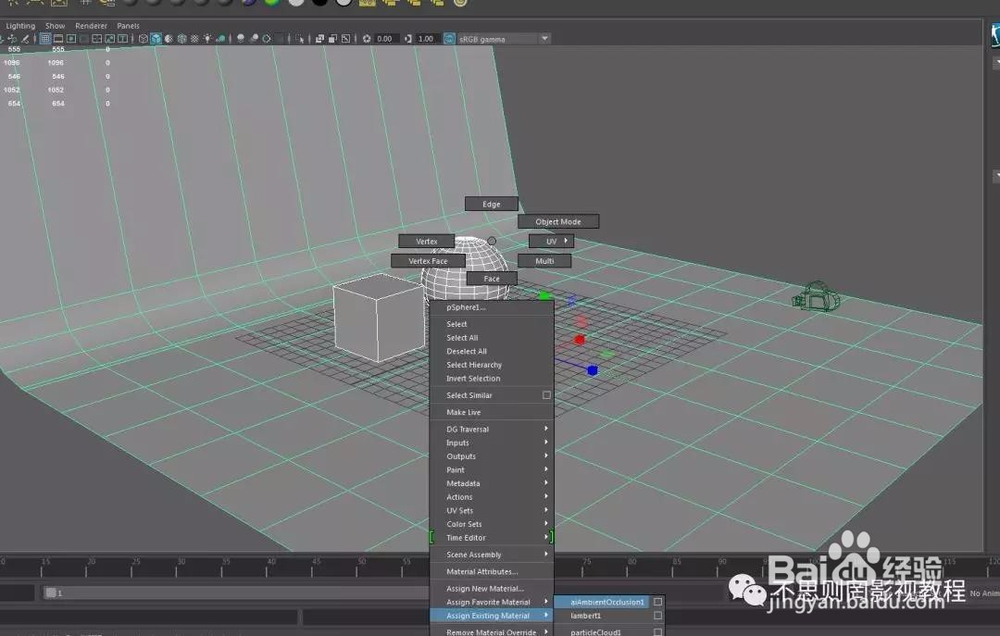
Task: Toggle the blue color management icon
Action: (x=450, y=39)
